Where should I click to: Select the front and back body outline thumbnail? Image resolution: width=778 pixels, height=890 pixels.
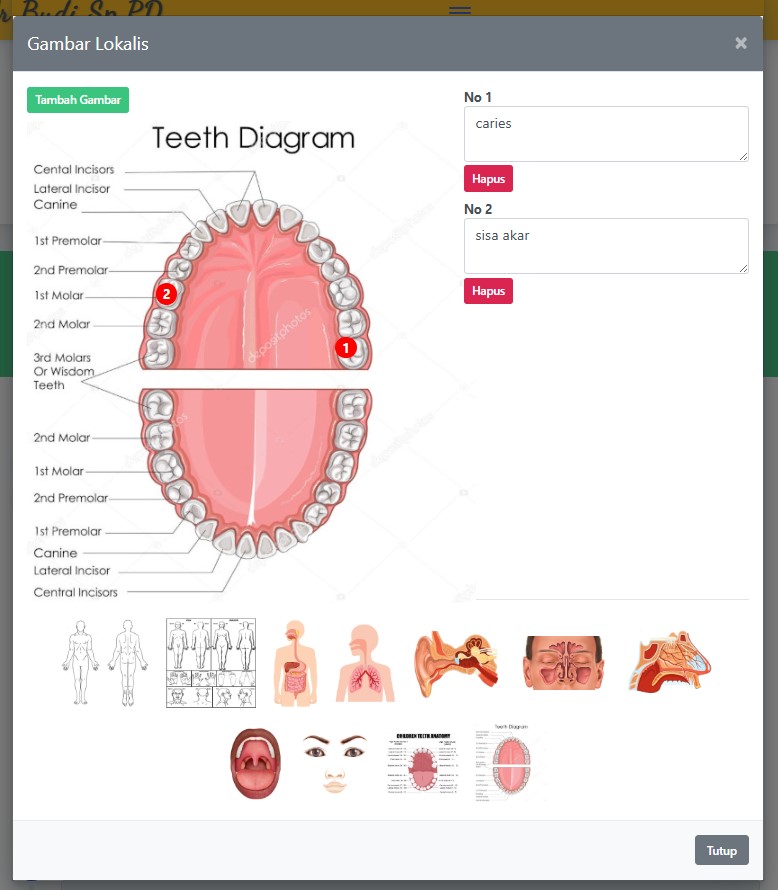(x=104, y=662)
